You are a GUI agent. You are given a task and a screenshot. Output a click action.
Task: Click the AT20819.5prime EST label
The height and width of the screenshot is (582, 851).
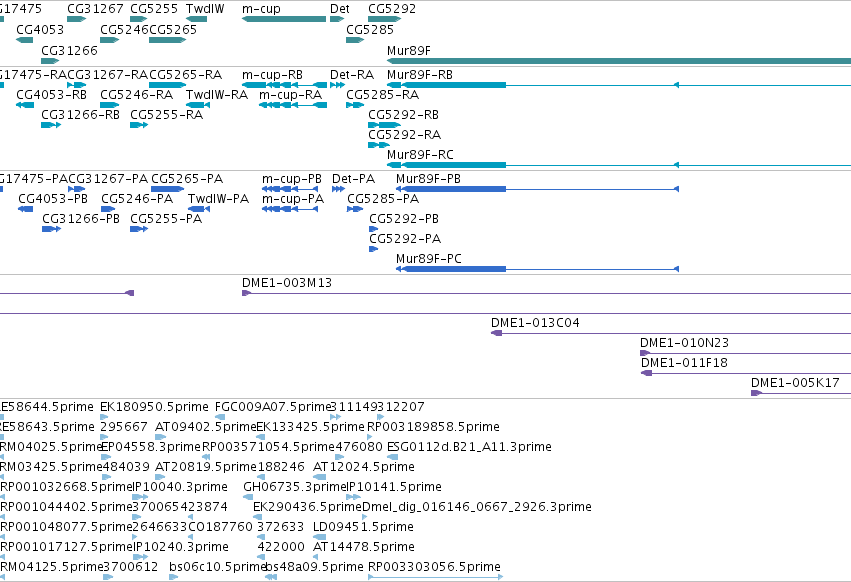coord(205,467)
